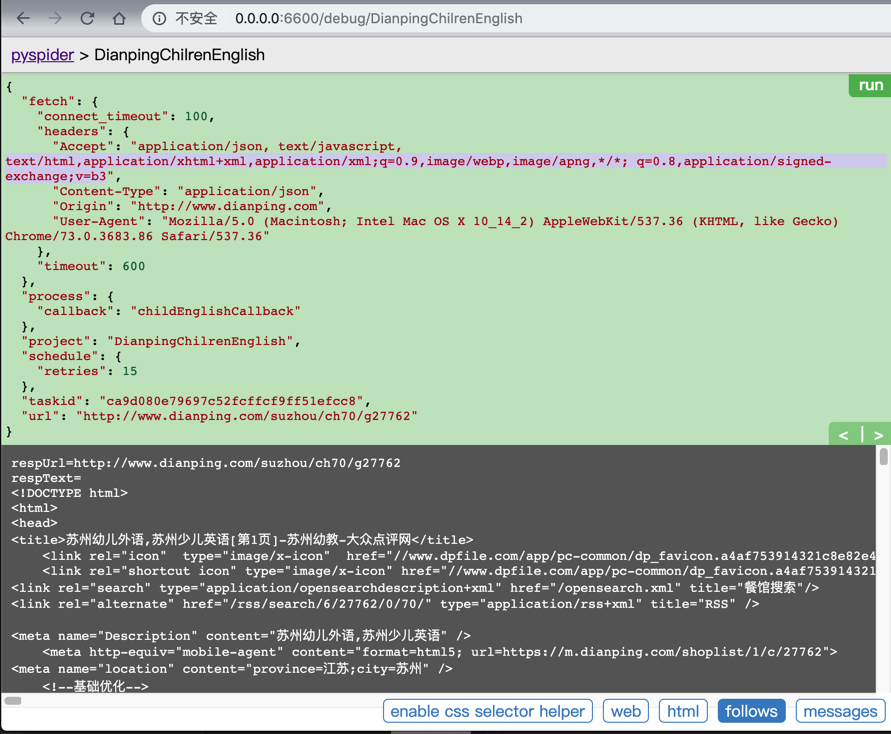Click the "childEnglishCallback" callback value
This screenshot has height=734, width=891.
[x=215, y=311]
